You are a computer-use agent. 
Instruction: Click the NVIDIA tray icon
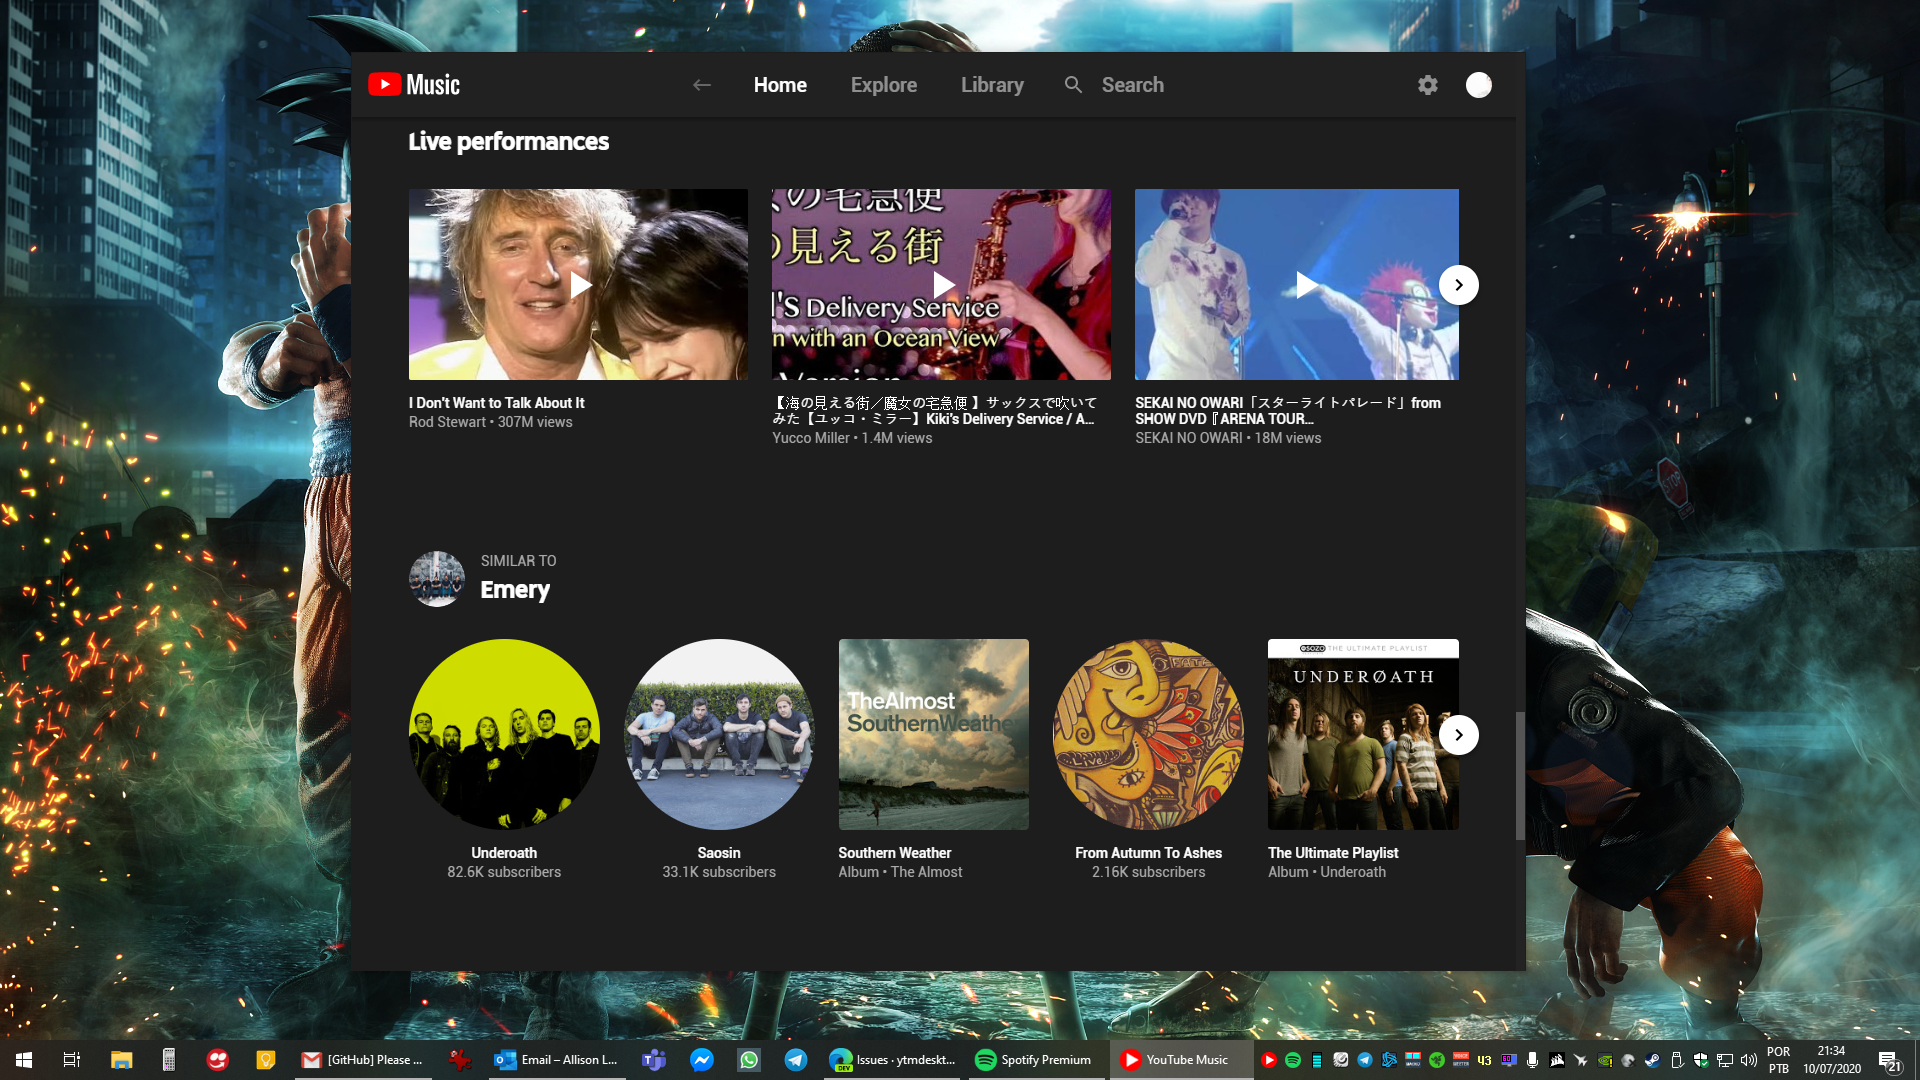[1605, 1060]
